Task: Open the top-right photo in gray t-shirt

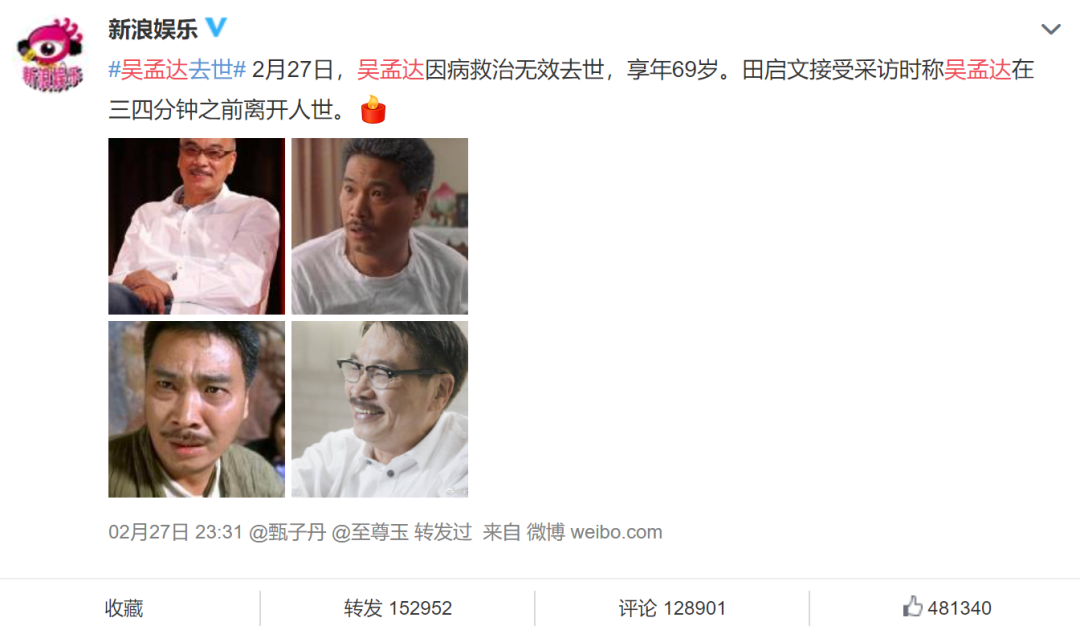Action: [380, 226]
